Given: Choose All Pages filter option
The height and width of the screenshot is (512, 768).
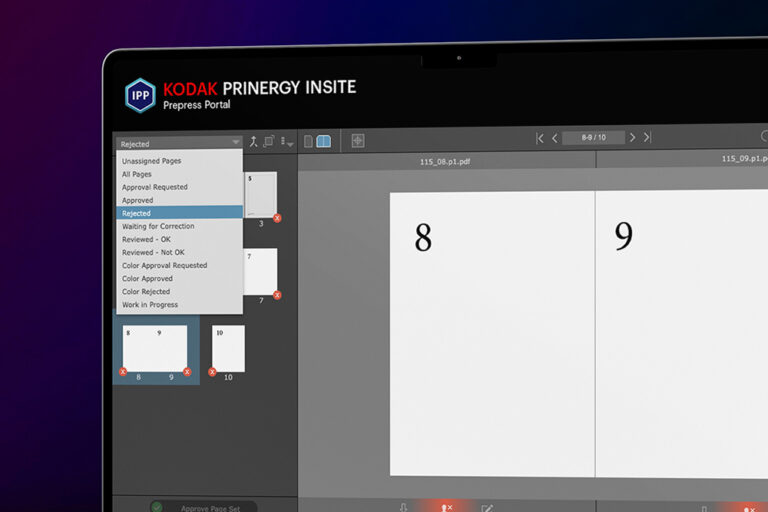Looking at the screenshot, I should [x=137, y=174].
